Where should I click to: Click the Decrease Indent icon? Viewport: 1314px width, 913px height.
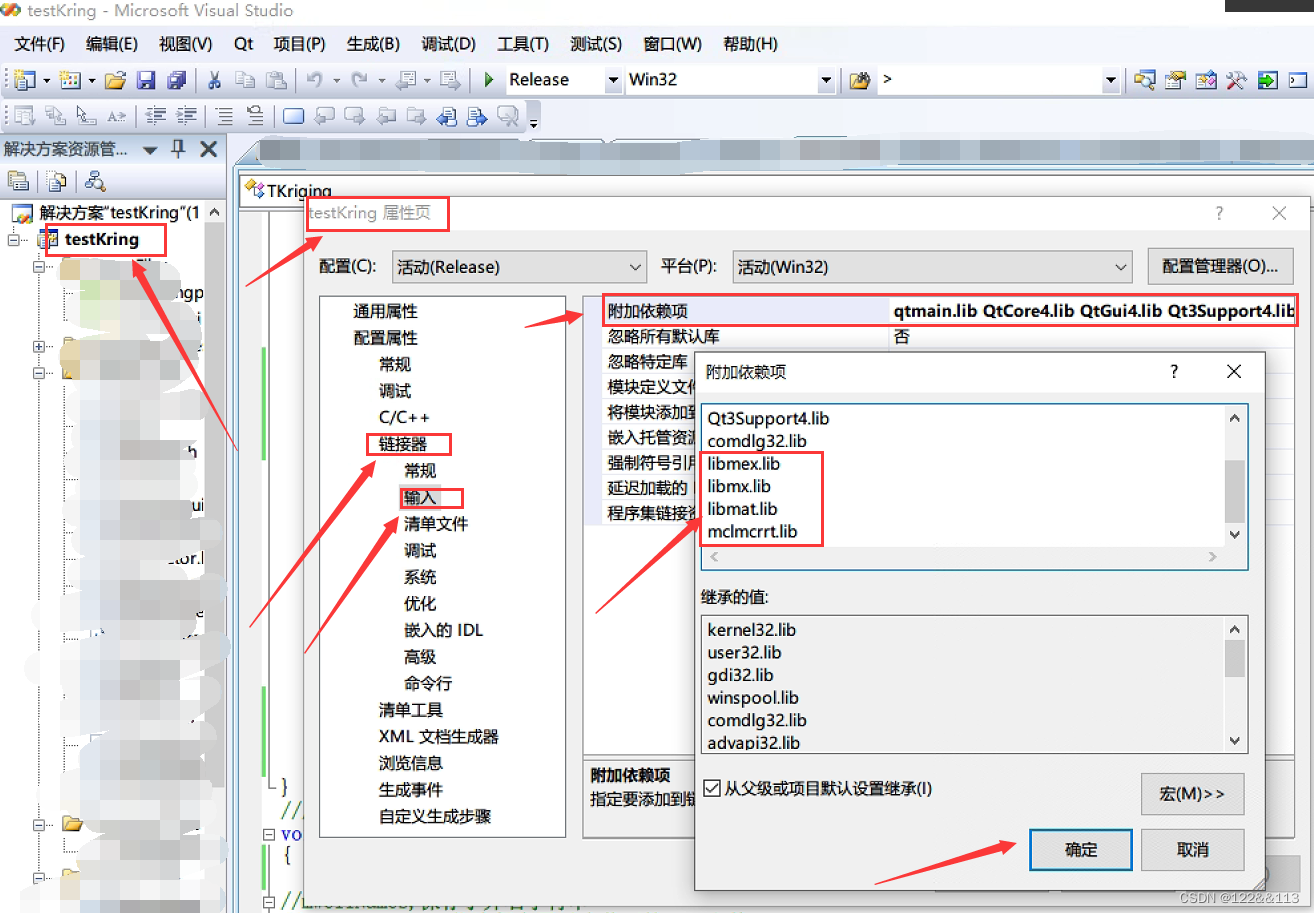point(155,116)
